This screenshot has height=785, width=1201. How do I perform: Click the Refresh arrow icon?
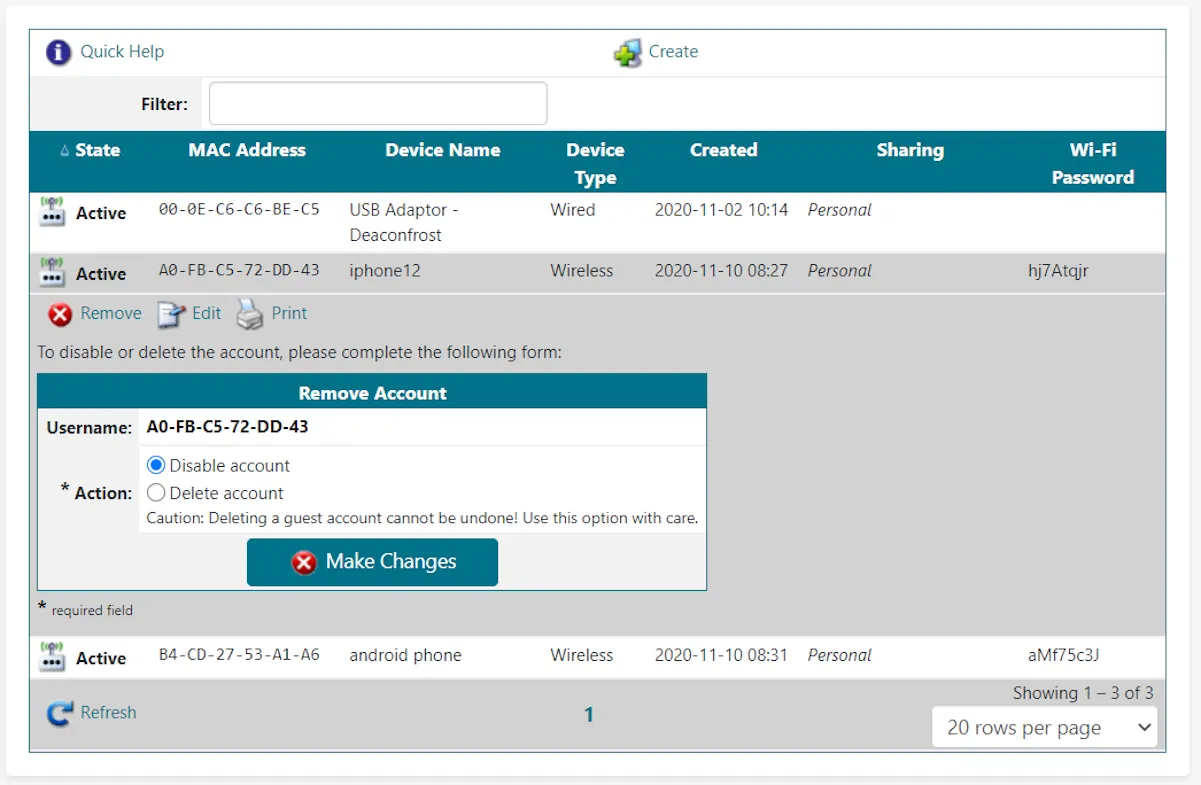click(60, 713)
